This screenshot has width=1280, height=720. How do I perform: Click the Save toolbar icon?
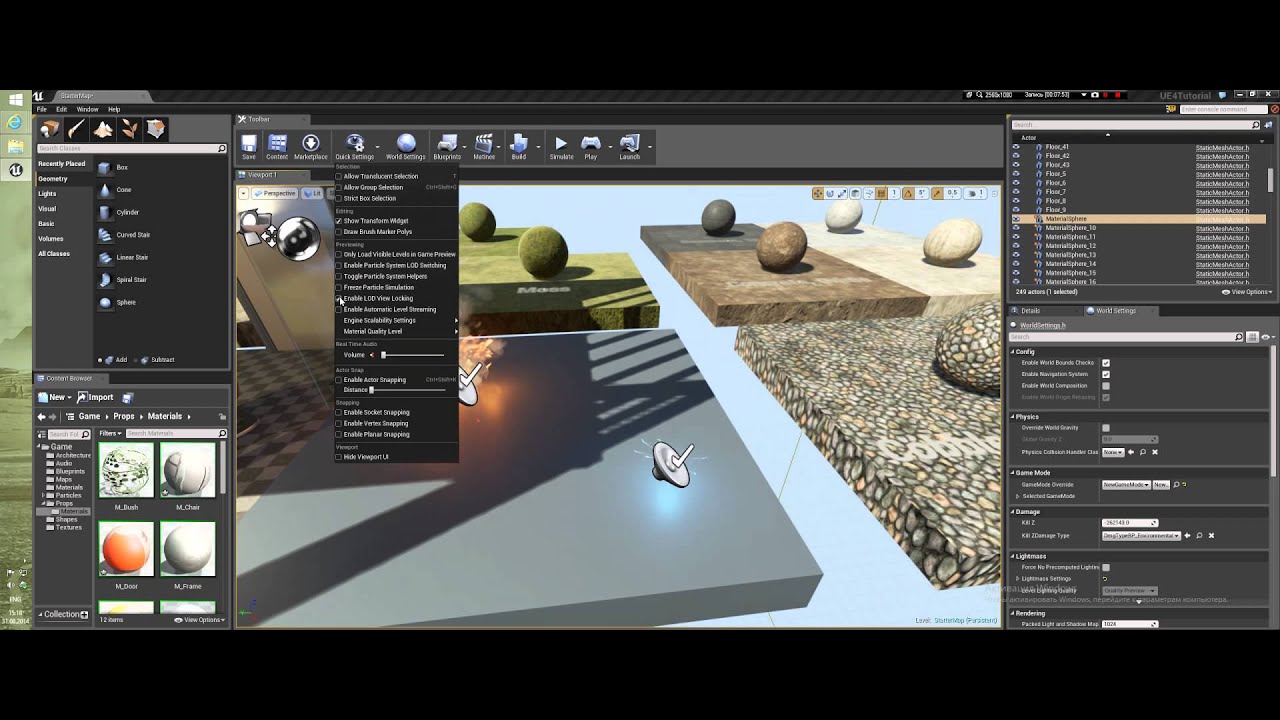tap(249, 147)
